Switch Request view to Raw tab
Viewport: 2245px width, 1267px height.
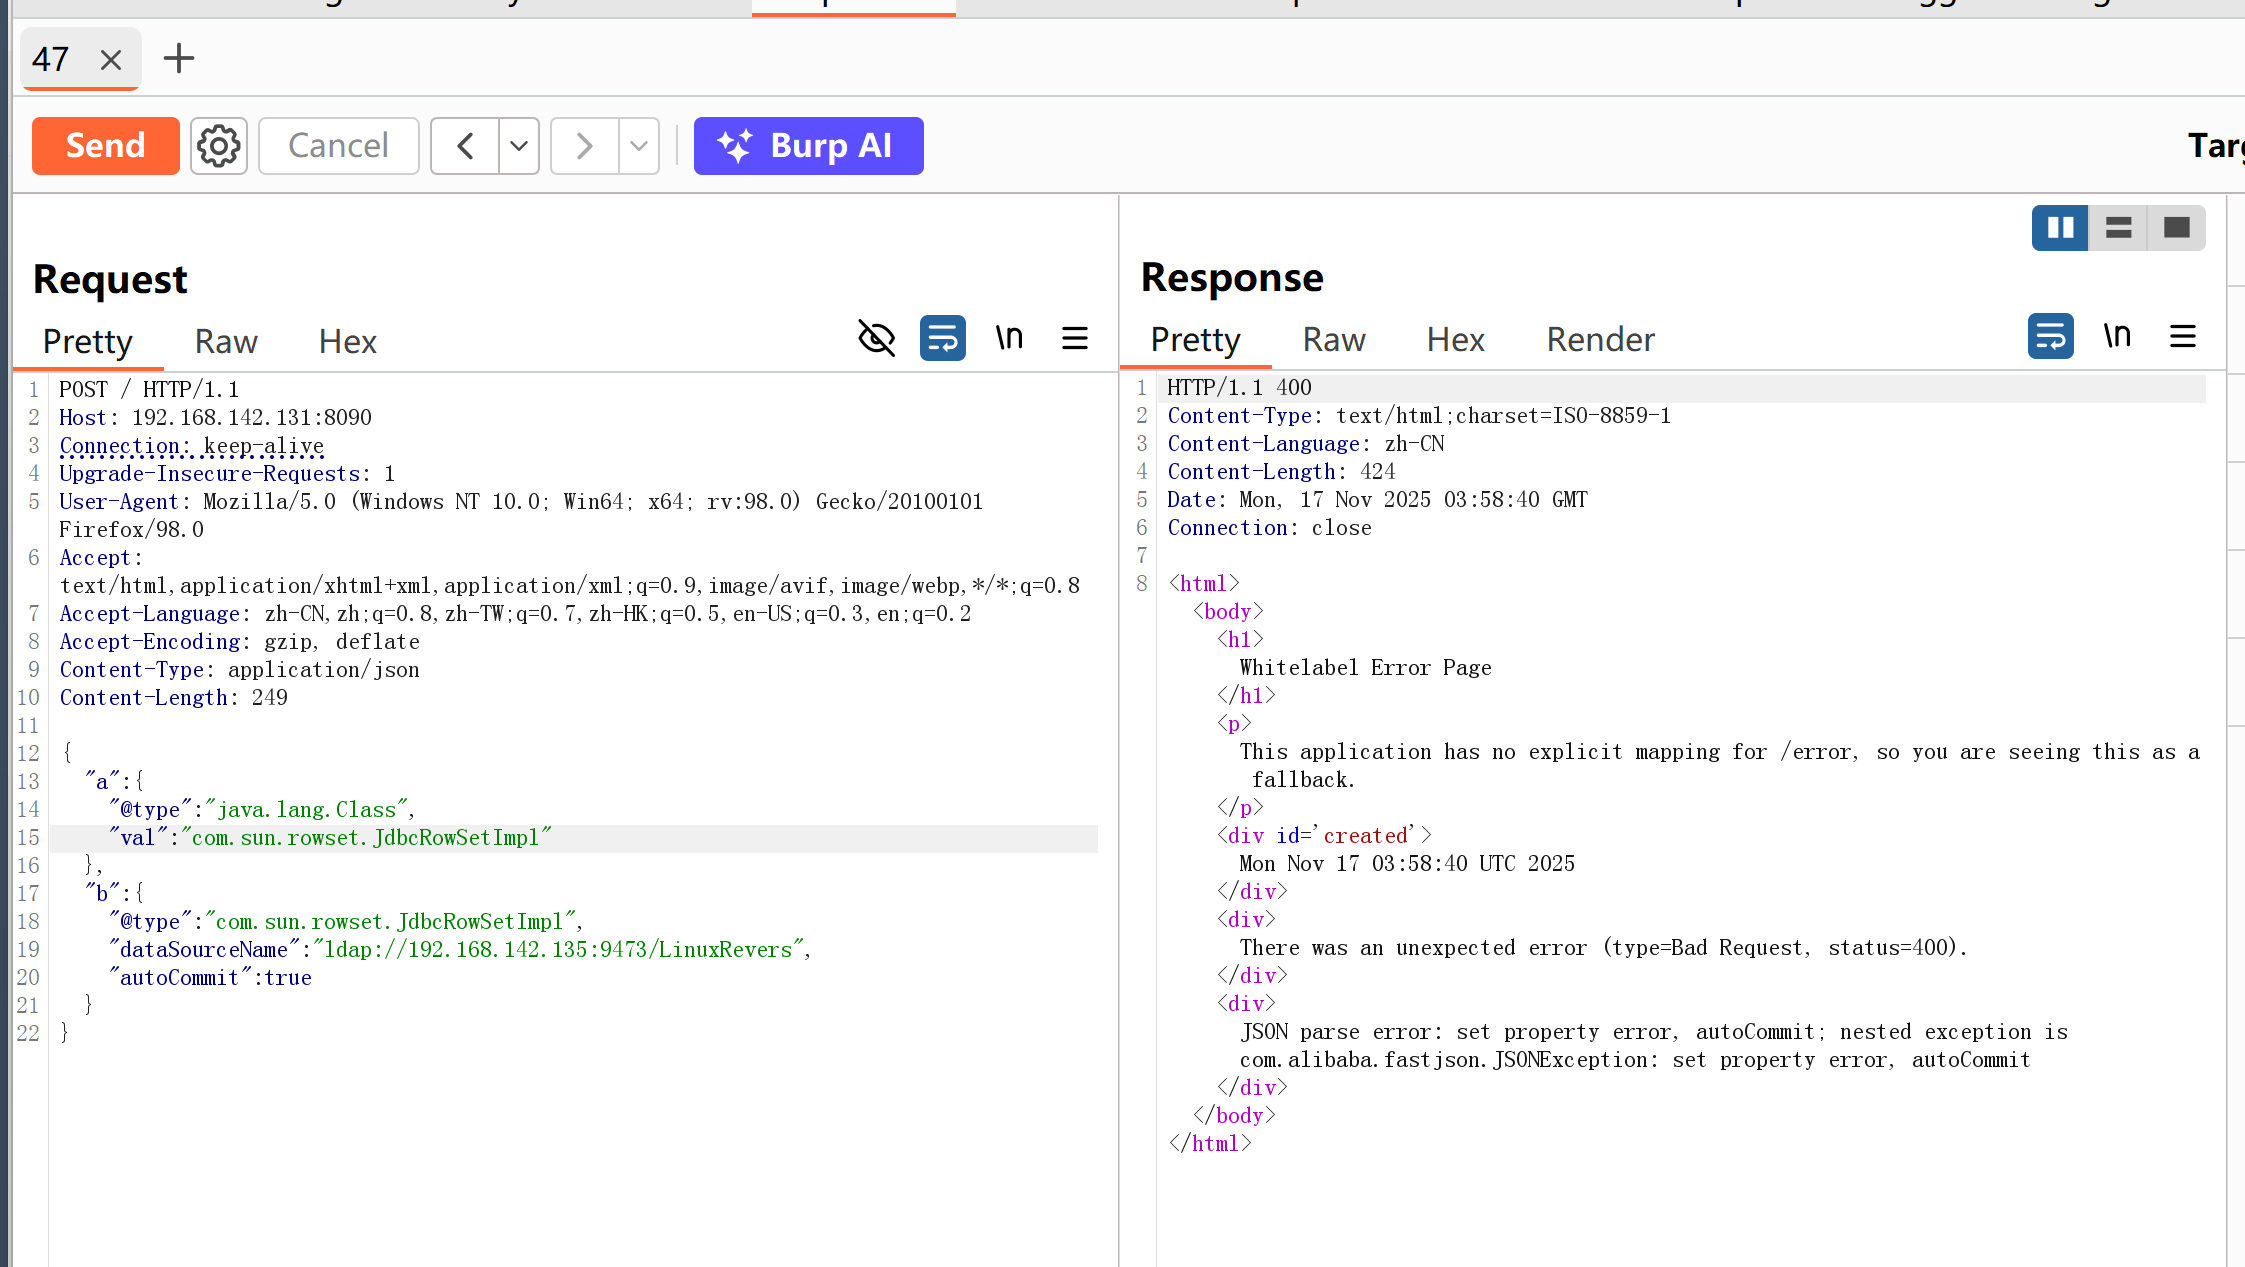226,342
